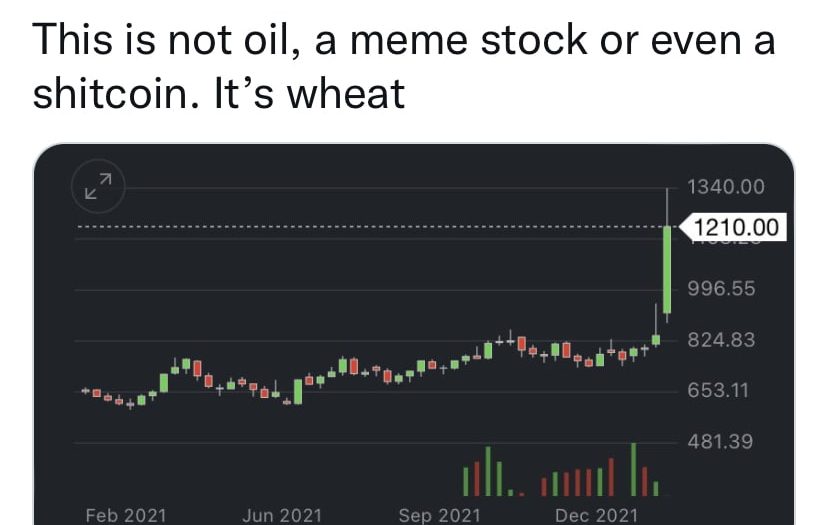The image size is (828, 525).
Task: Click the tall green volume bar near Sep 2021
Action: pos(488,470)
